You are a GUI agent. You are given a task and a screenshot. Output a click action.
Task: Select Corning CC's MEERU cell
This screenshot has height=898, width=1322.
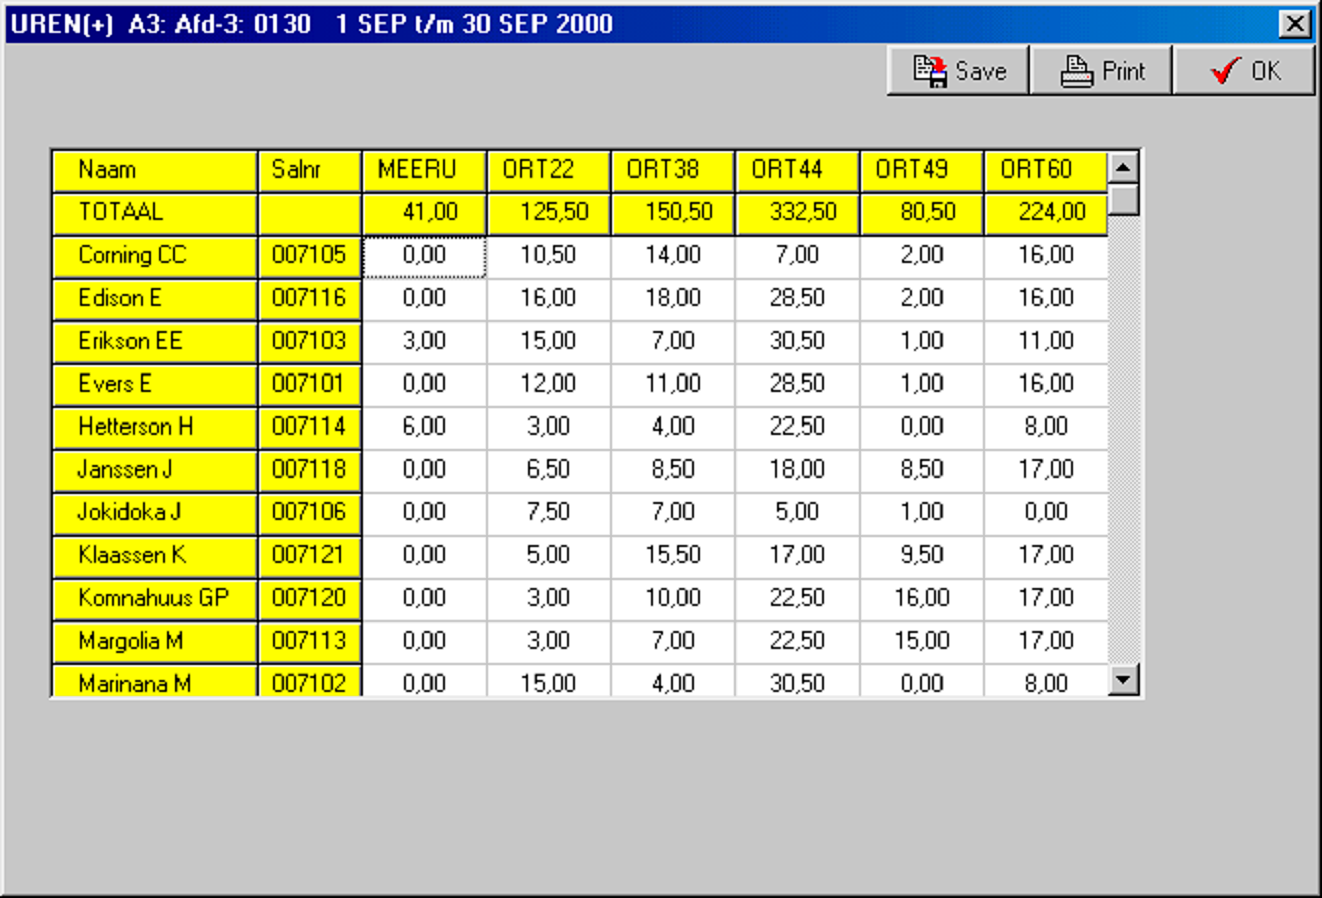pos(424,256)
